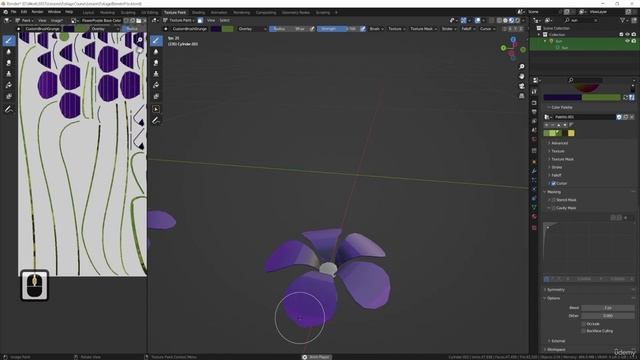Collapse the Masking panel

[x=553, y=192]
